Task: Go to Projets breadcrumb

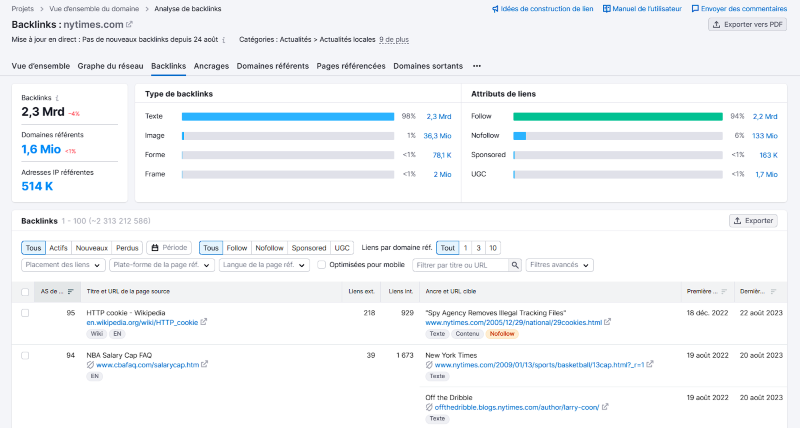Action: (x=22, y=9)
